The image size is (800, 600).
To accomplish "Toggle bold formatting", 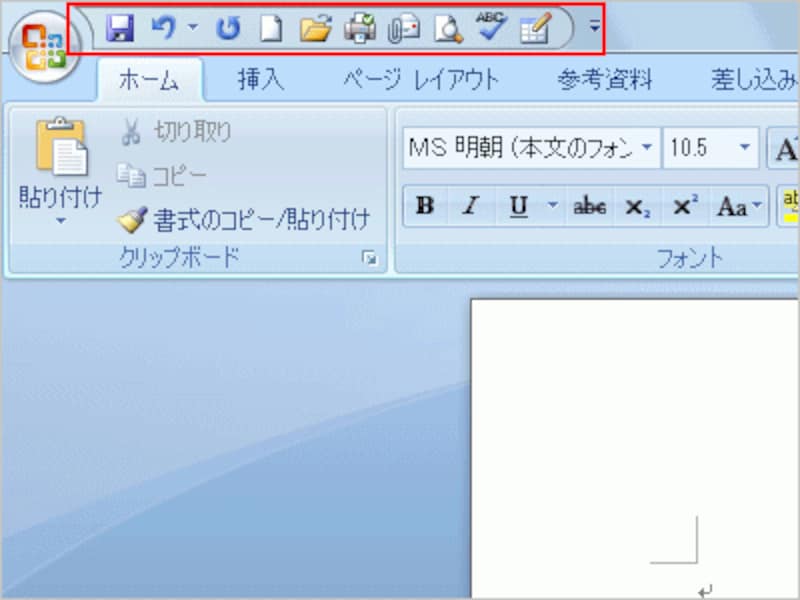I will click(425, 206).
